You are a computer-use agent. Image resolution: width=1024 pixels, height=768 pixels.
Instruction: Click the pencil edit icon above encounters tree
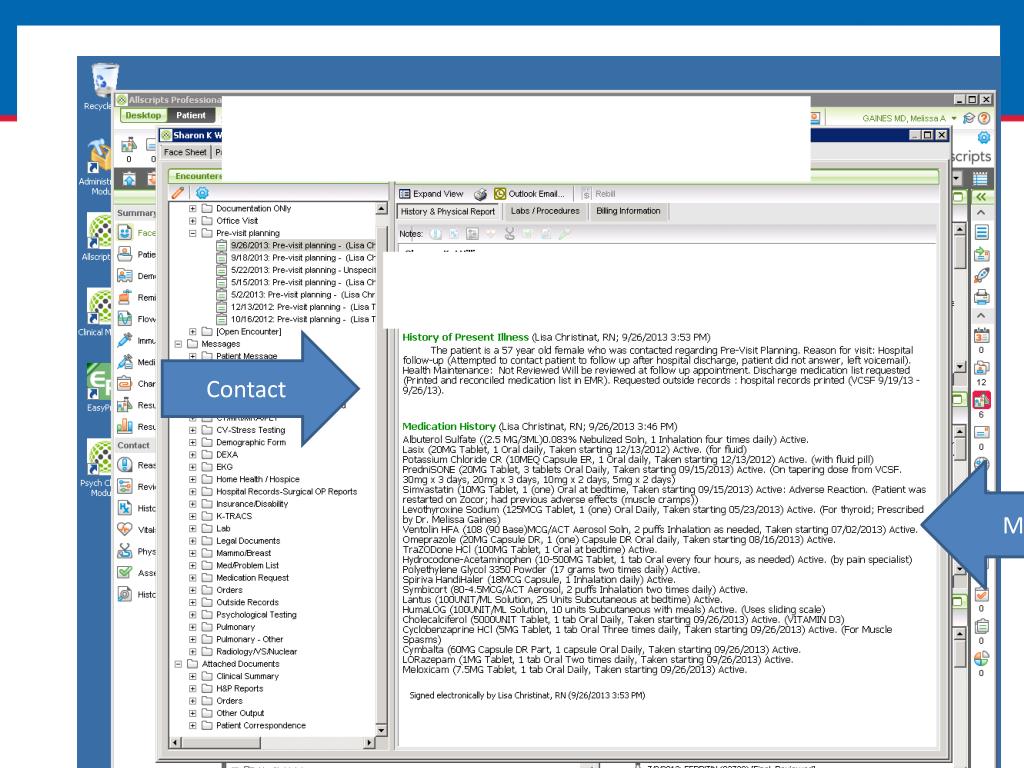click(x=178, y=193)
